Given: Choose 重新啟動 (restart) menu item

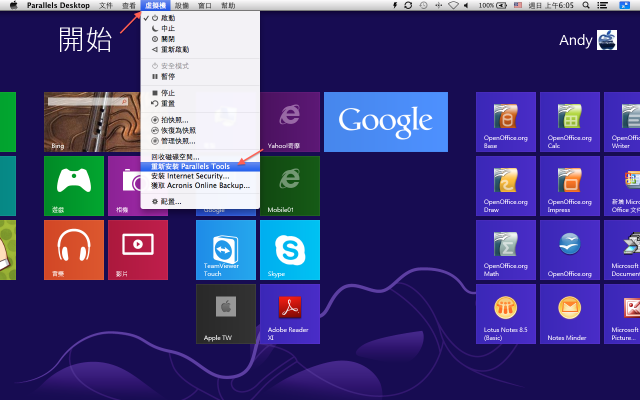Looking at the screenshot, I should (200, 49).
